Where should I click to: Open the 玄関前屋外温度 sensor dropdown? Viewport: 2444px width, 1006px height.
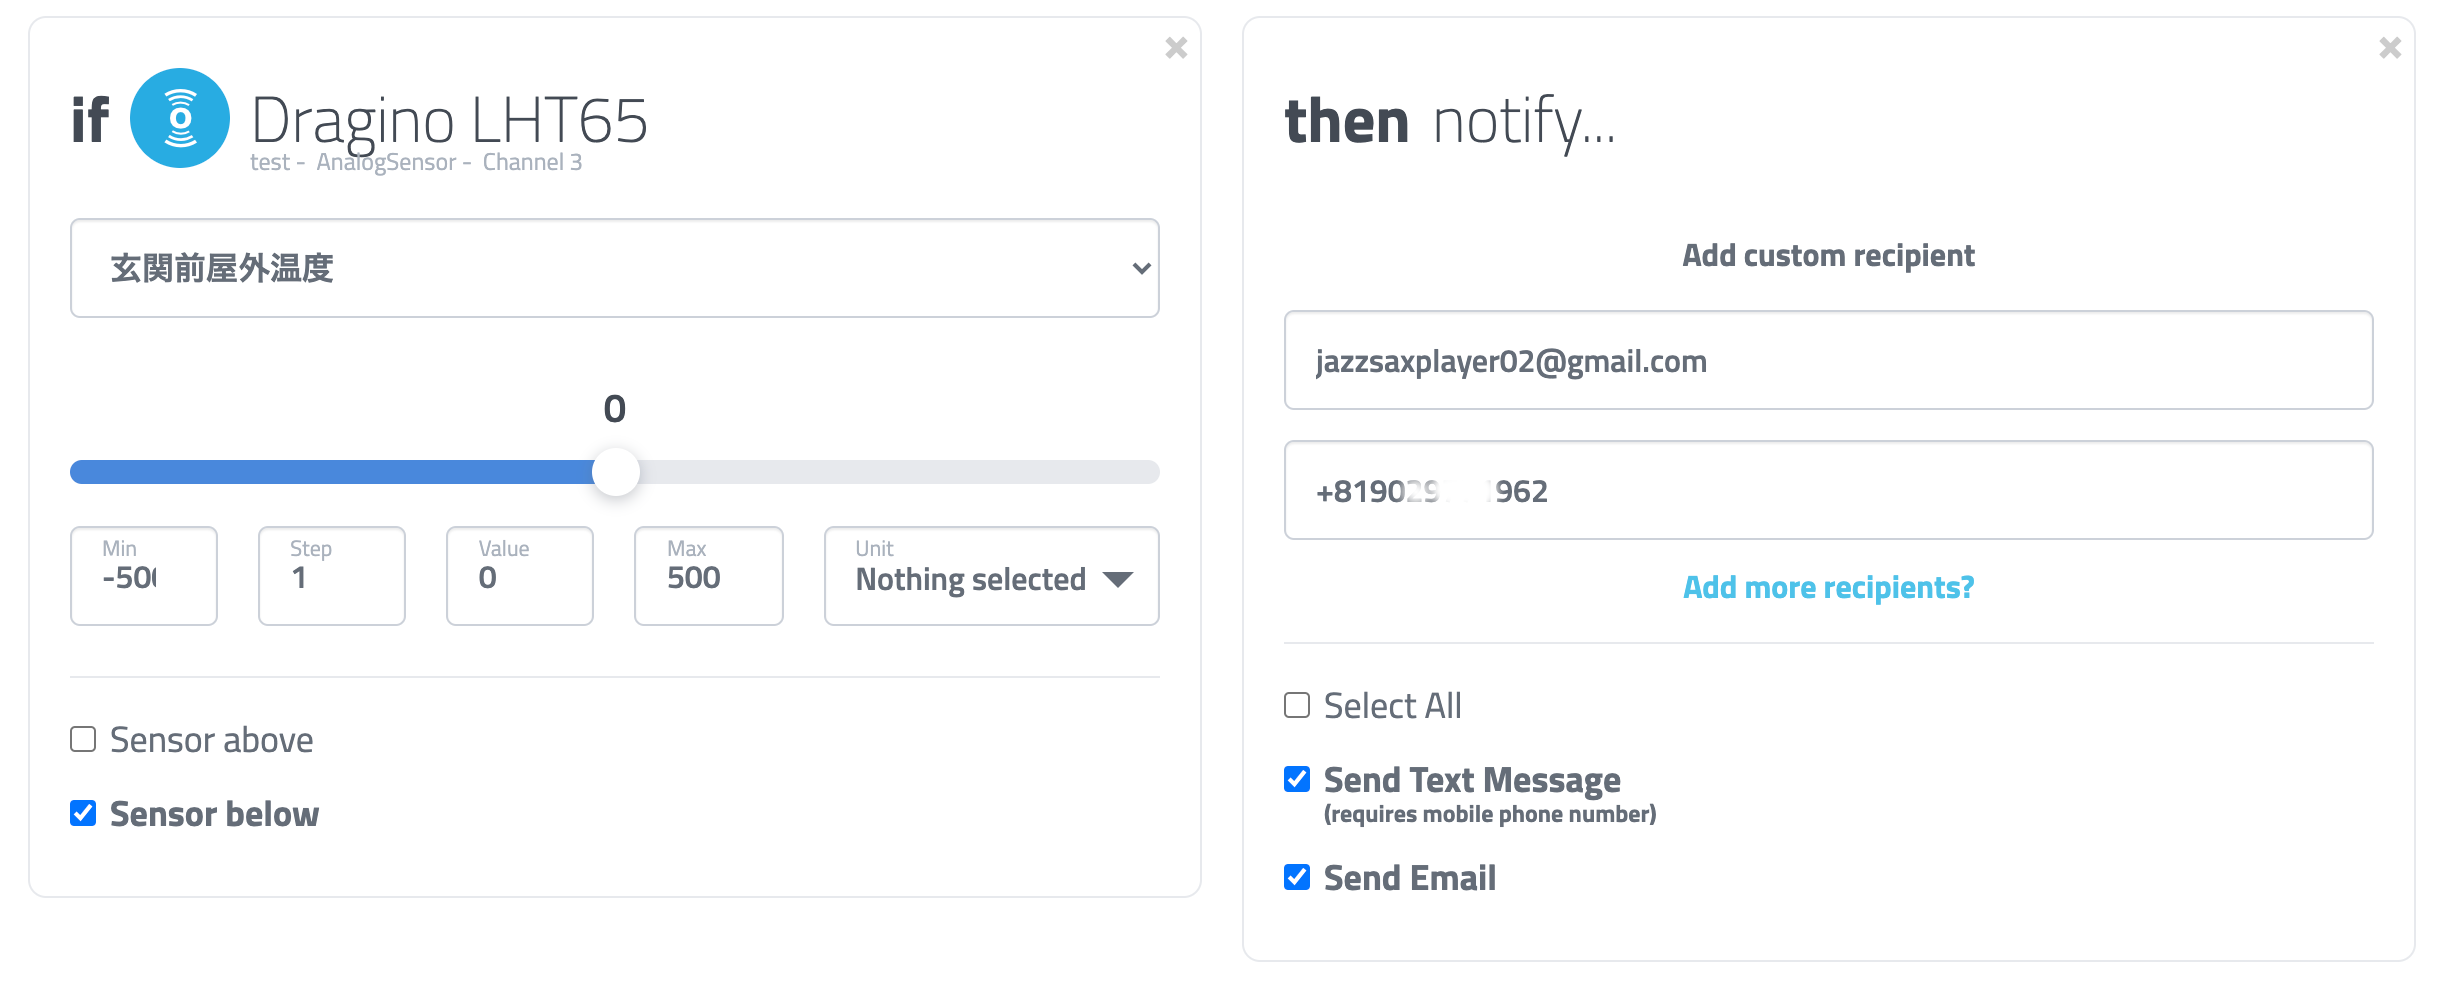[614, 268]
